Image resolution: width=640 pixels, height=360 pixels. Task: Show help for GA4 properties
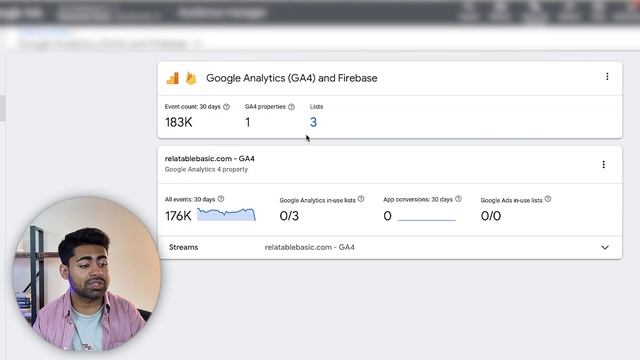point(291,107)
